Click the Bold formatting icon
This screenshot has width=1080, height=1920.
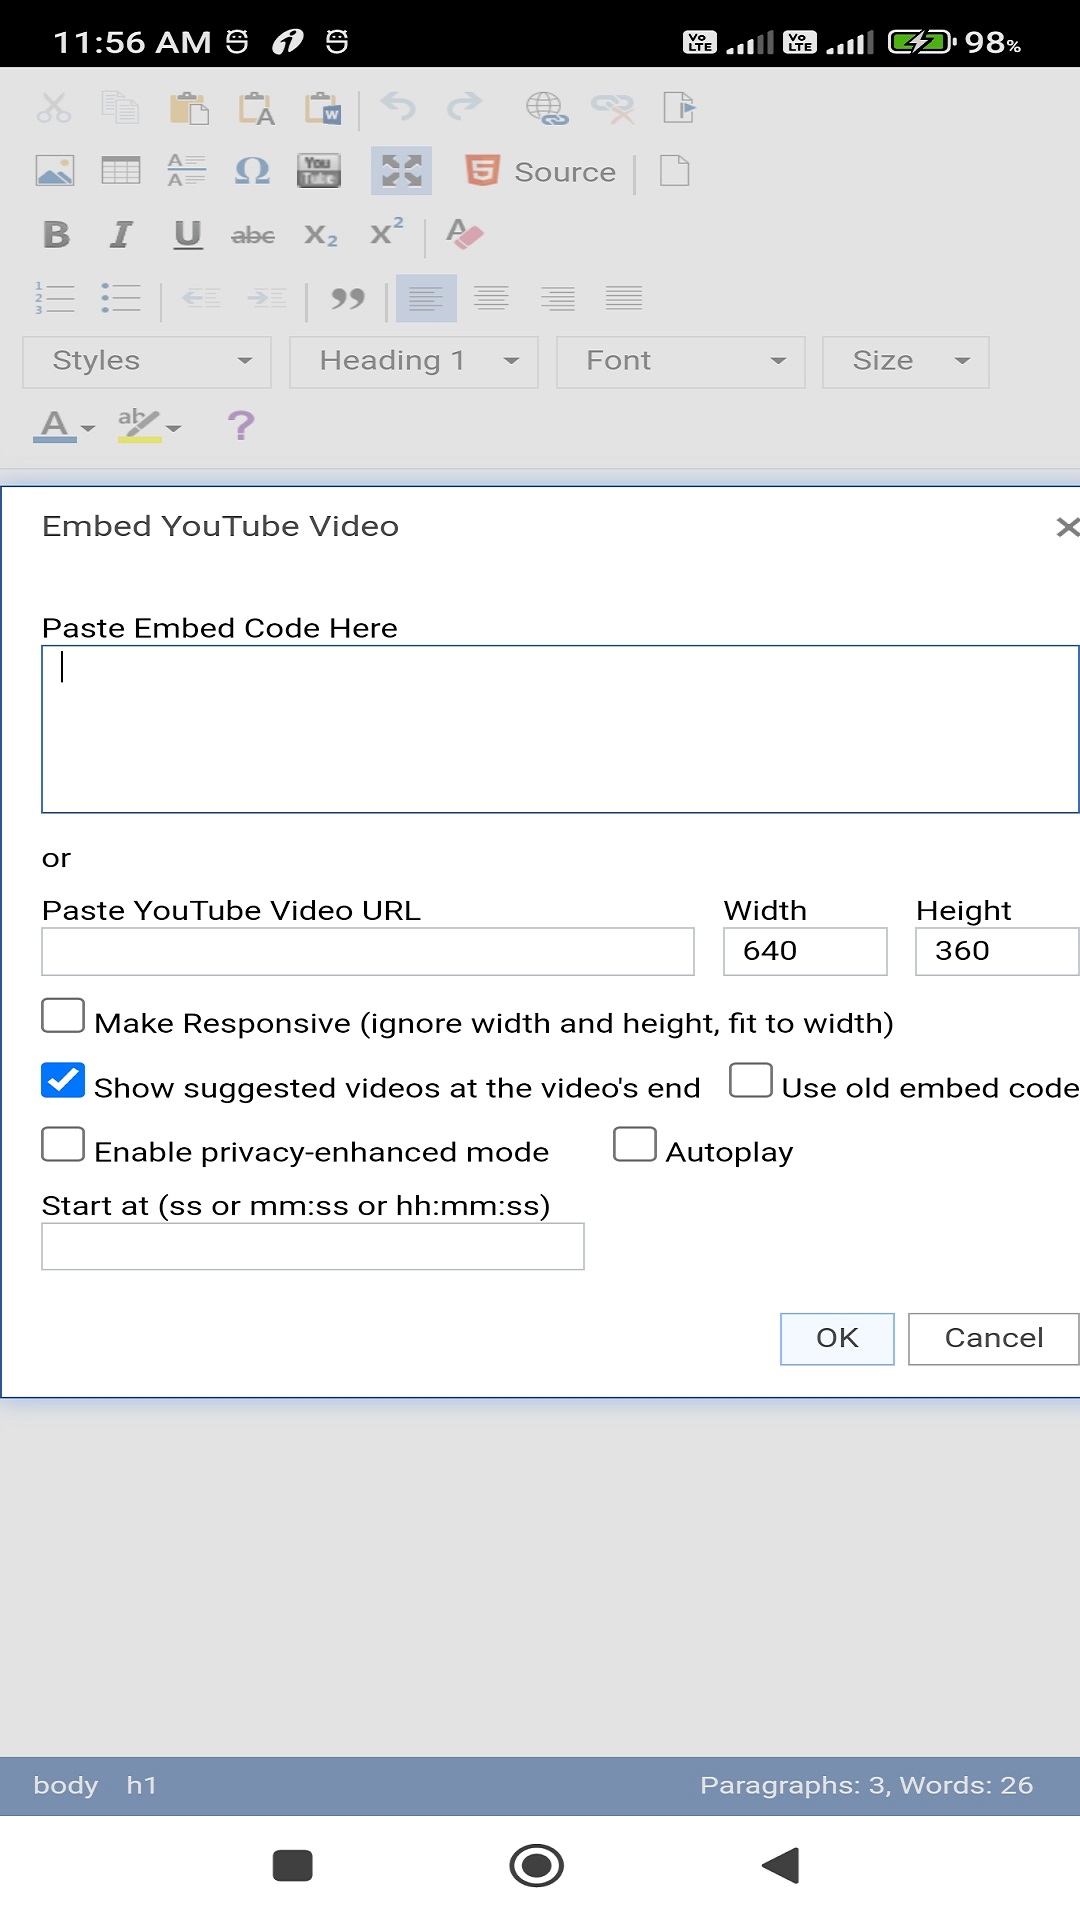click(x=57, y=235)
